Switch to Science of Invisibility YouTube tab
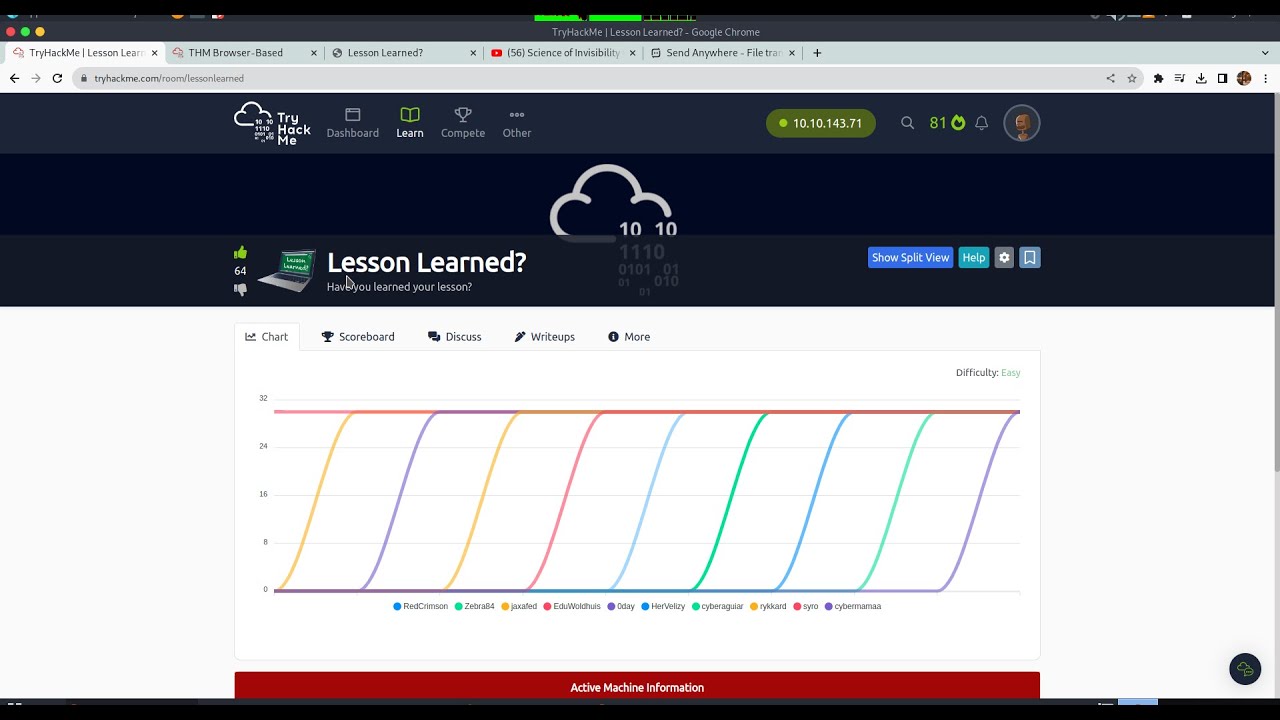The height and width of the screenshot is (720, 1280). click(563, 53)
